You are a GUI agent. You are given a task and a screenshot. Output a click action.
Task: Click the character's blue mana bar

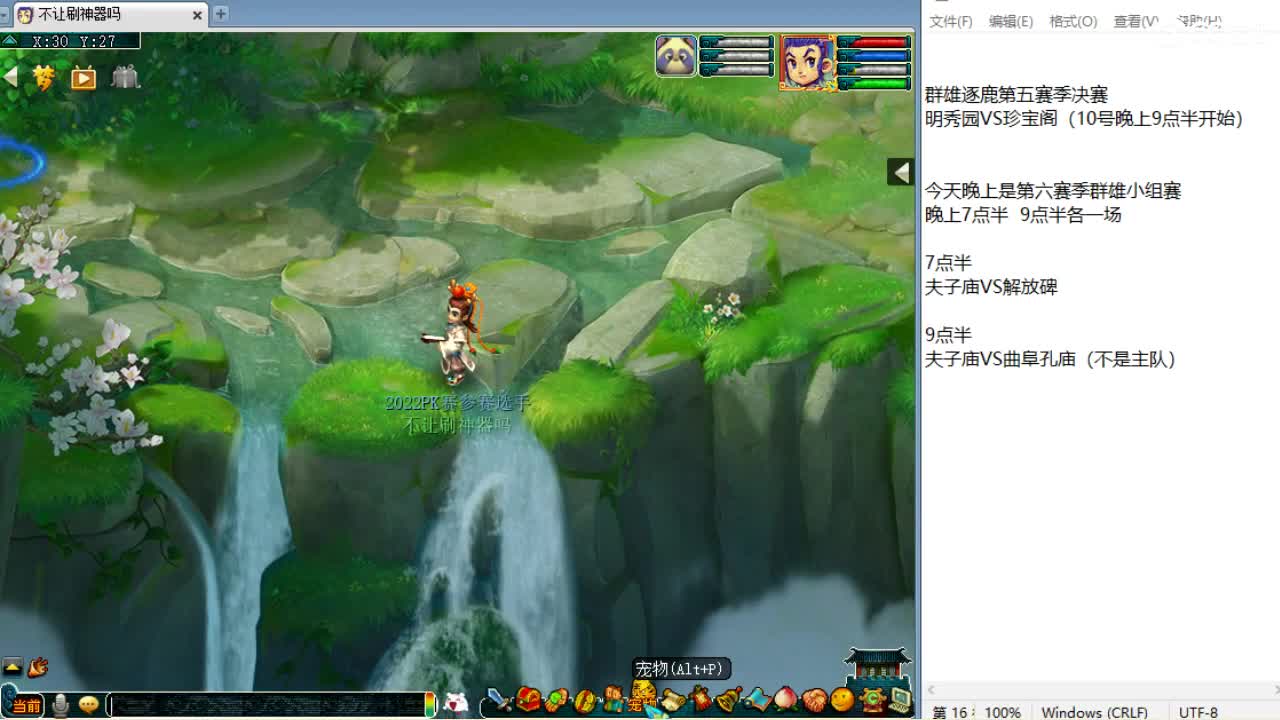874,56
